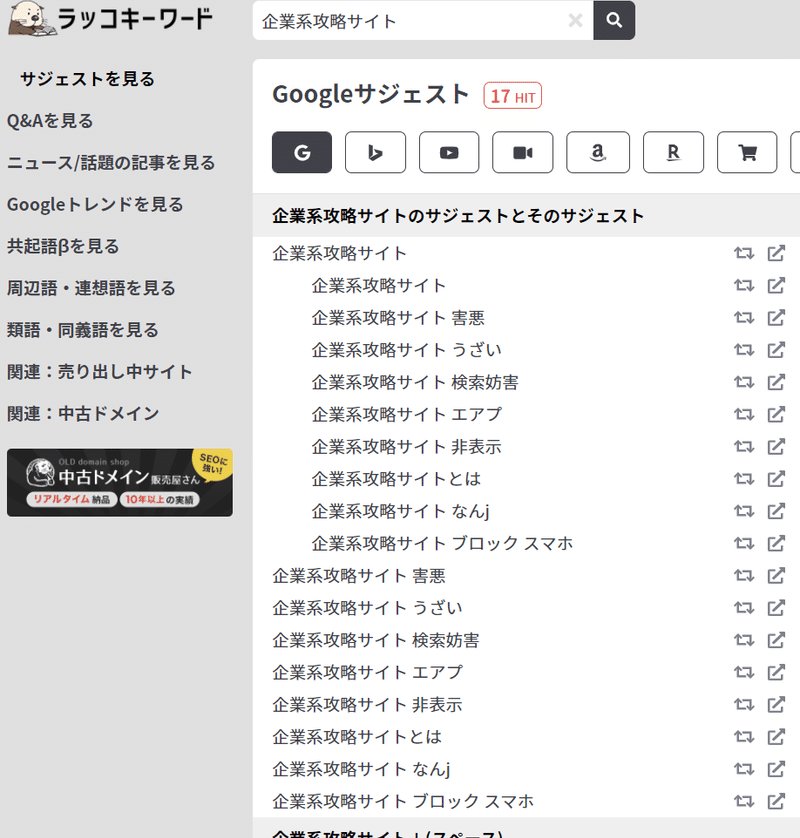Click indented keyword 企業系攻略サイト ブロック スマホ
Image resolution: width=800 pixels, height=838 pixels.
[x=442, y=544]
